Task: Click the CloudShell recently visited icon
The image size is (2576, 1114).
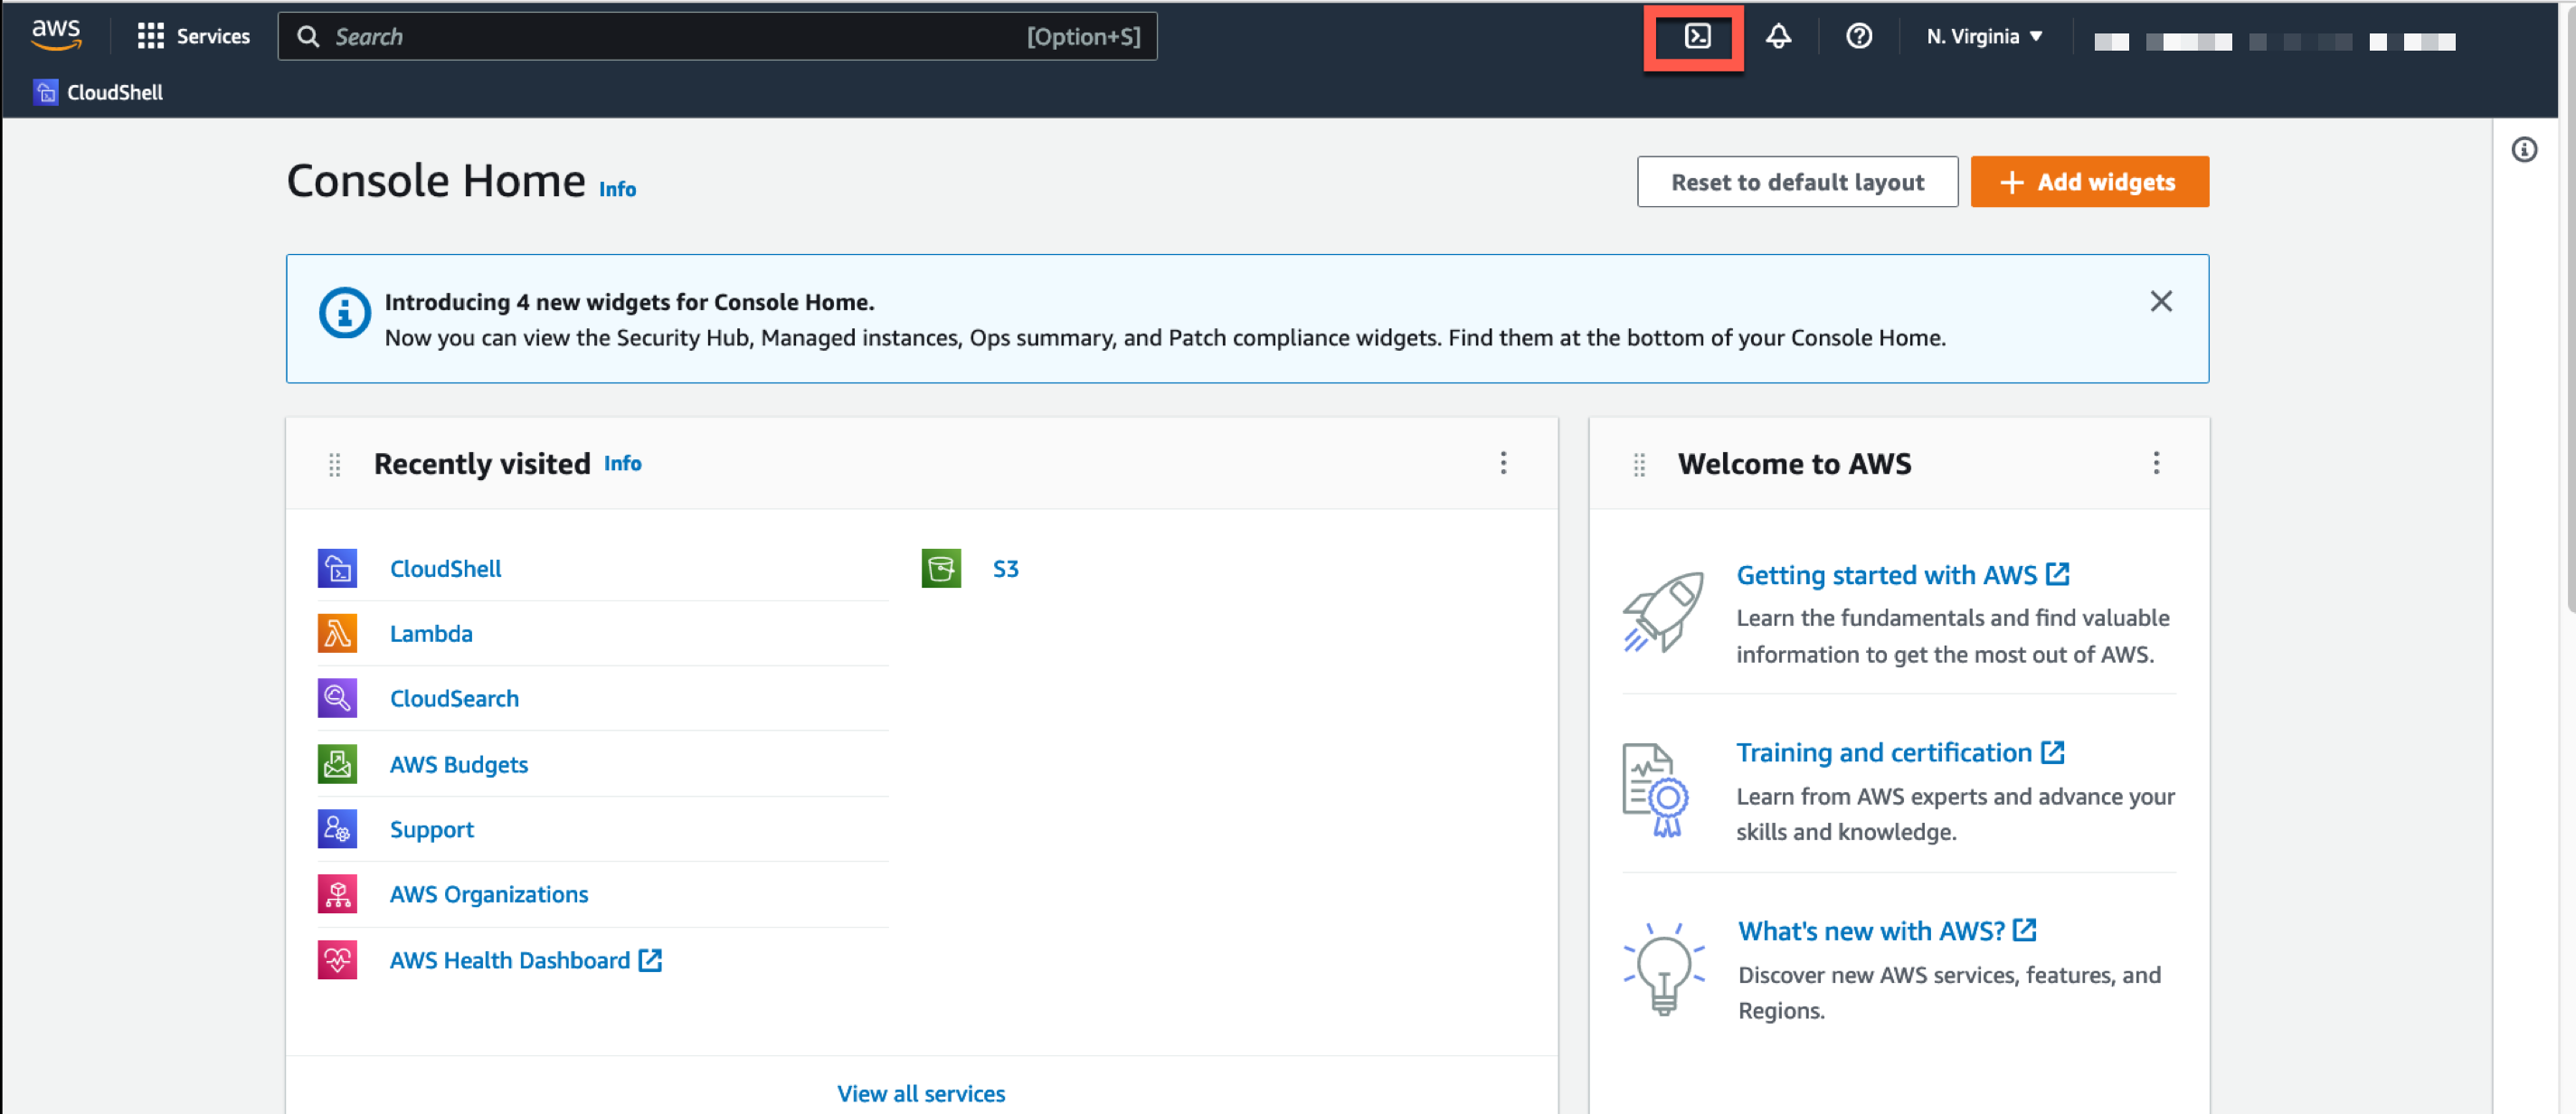Action: pos(336,567)
